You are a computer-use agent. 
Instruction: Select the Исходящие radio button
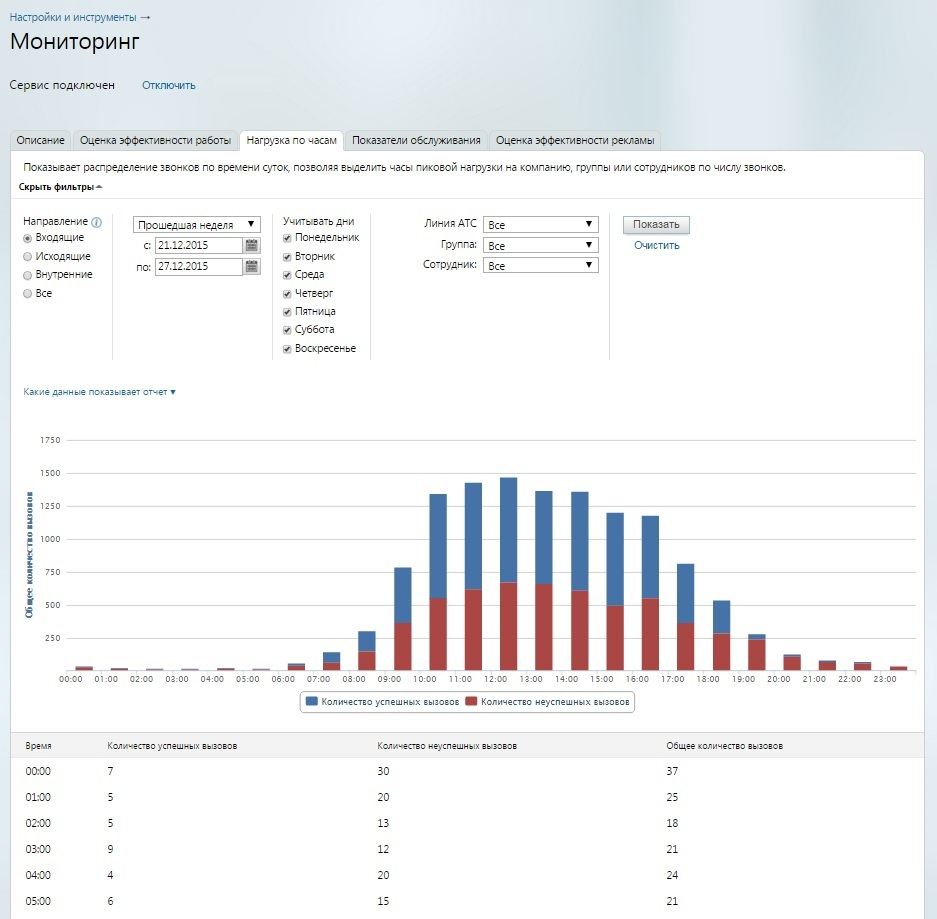(28, 257)
